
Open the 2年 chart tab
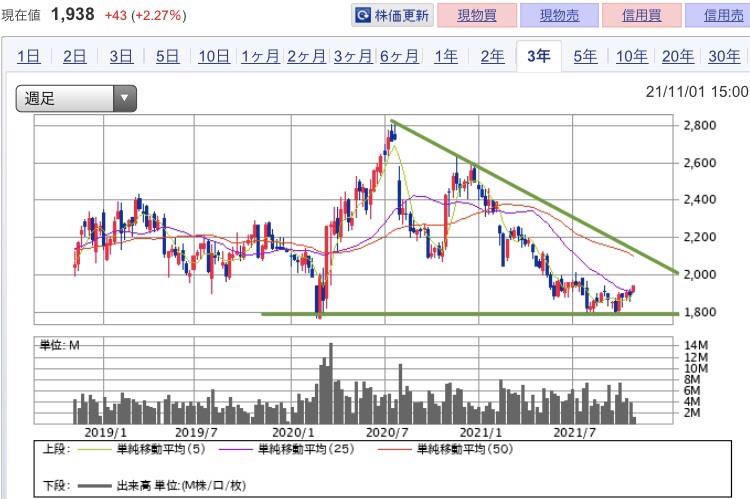tap(492, 56)
